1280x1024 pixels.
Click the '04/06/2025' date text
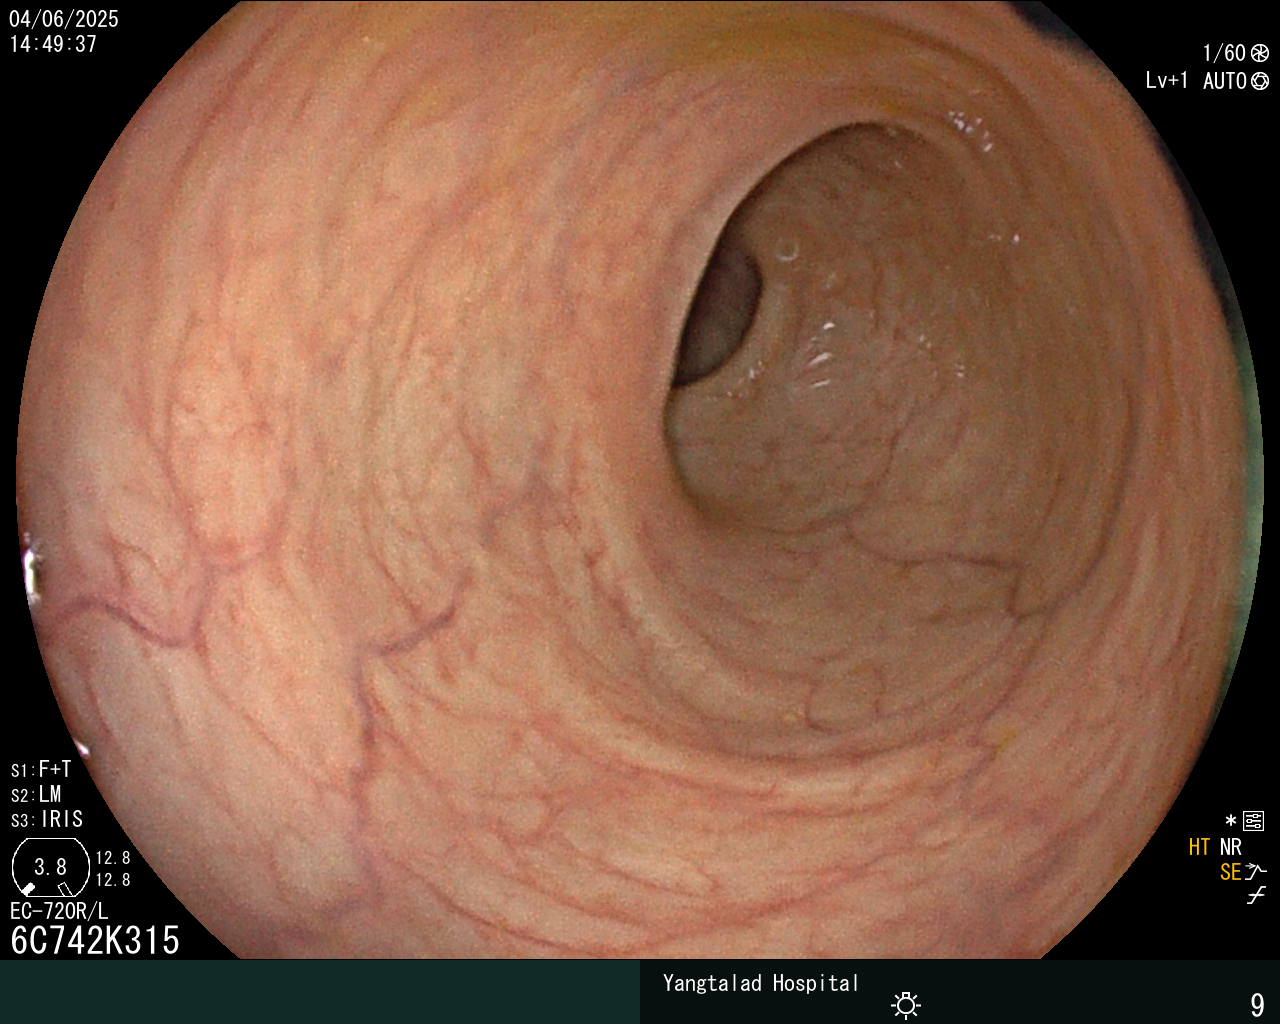click(x=64, y=19)
